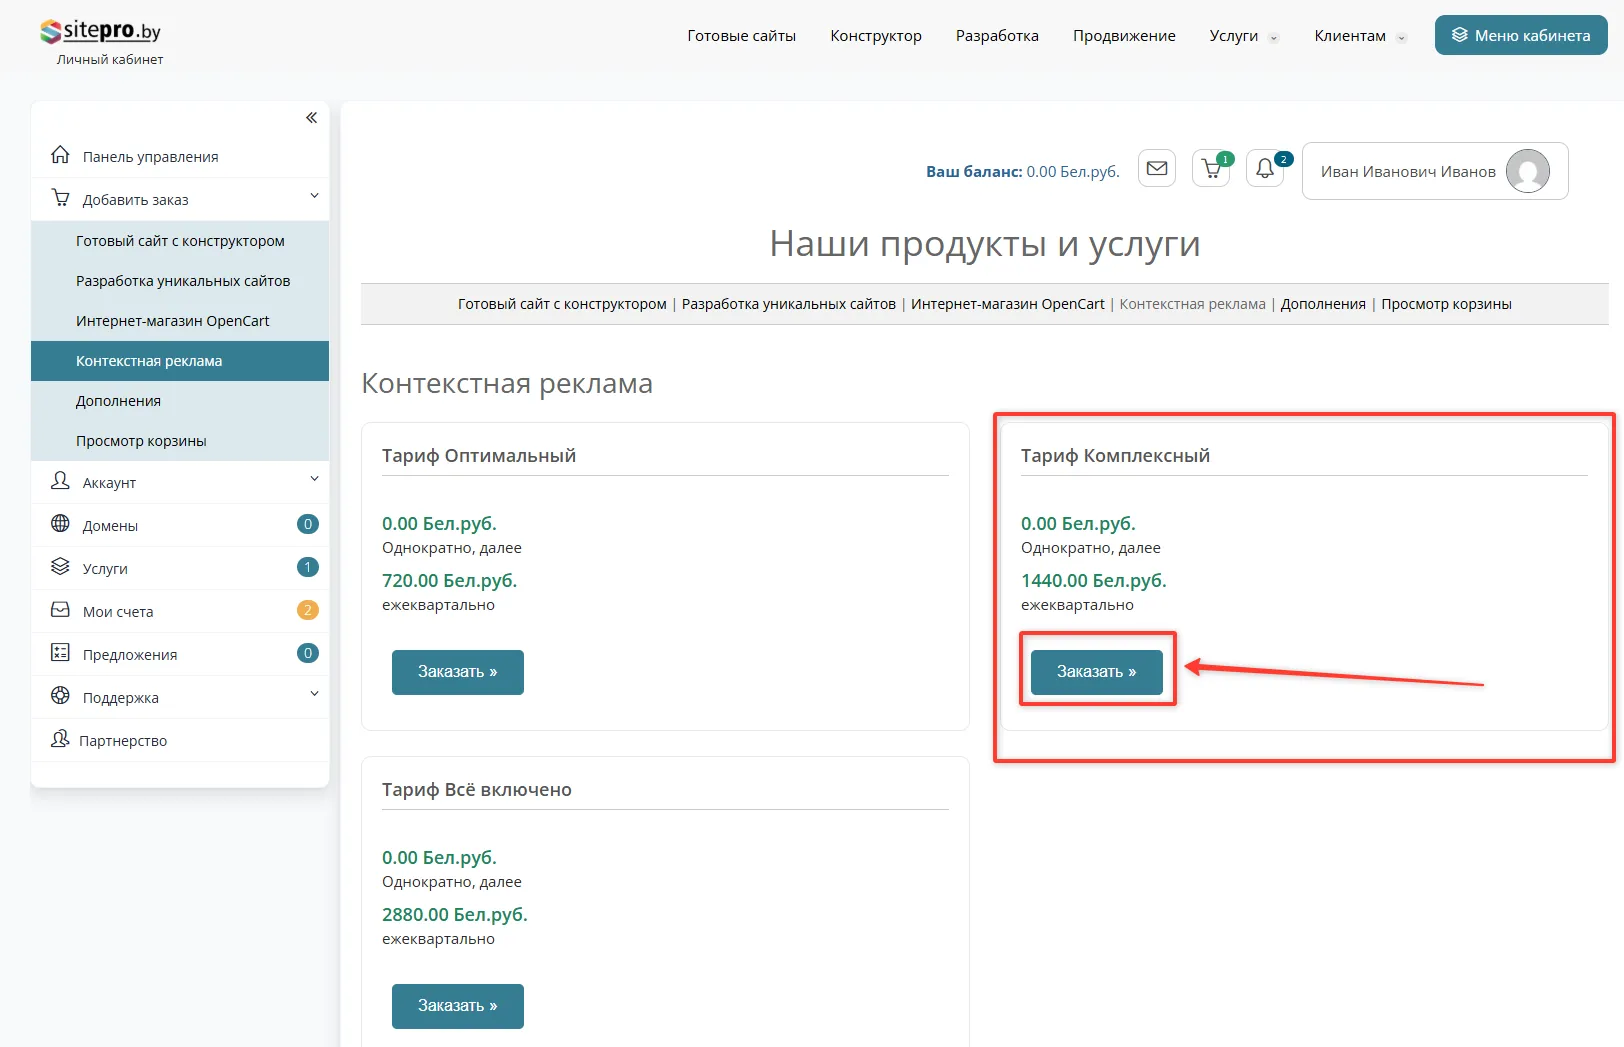The image size is (1624, 1047).
Task: Expand the Аккаунт sidebar section
Action: coord(109,483)
